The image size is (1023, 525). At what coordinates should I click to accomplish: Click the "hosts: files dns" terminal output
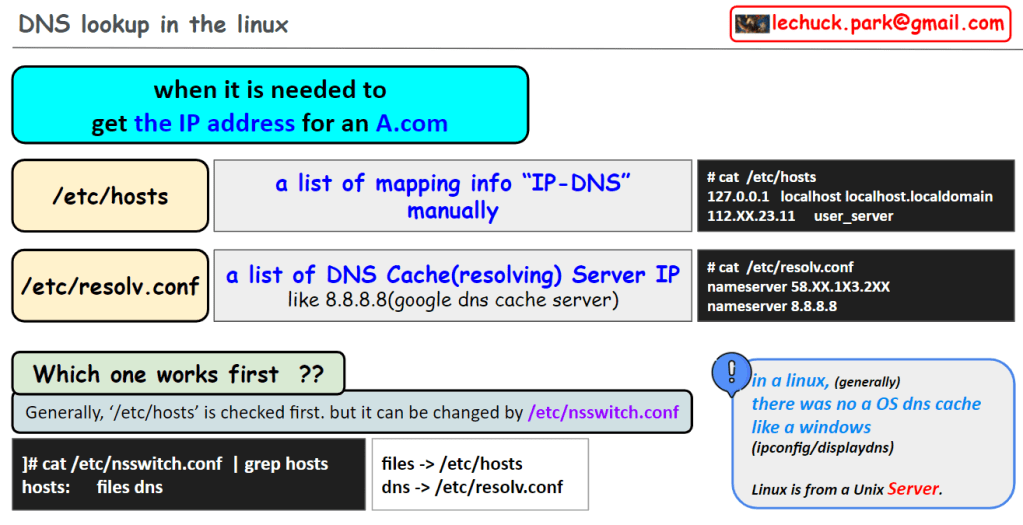(x=93, y=487)
